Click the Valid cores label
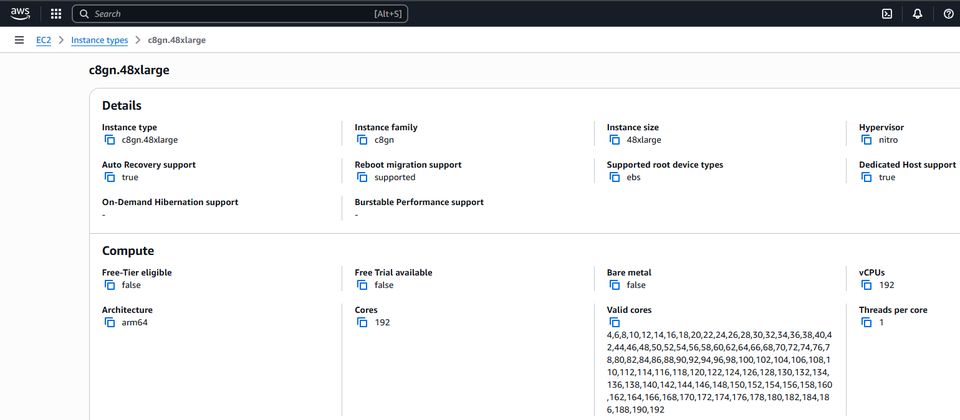960x420 pixels. [x=629, y=310]
